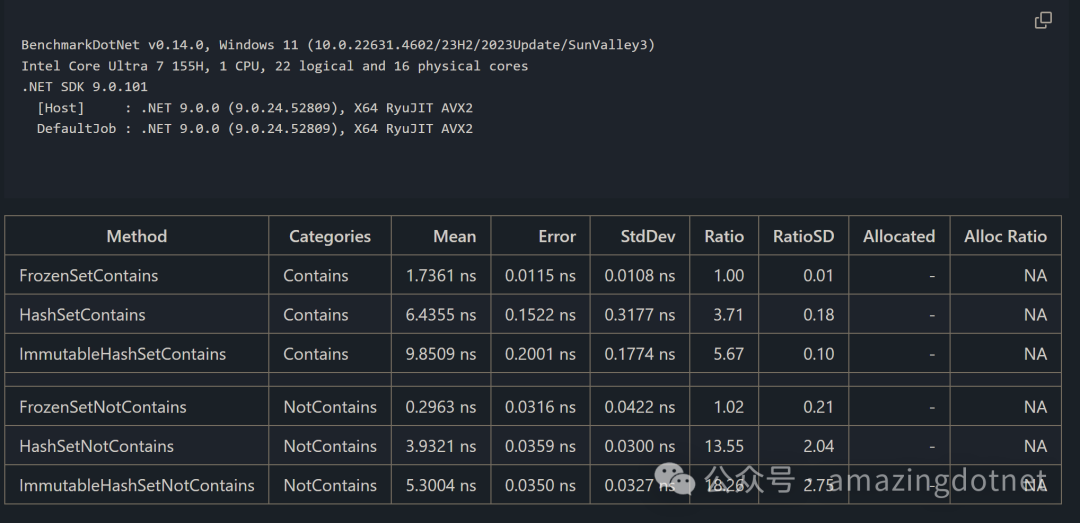Click the StdDev column header
The image size is (1080, 523).
click(648, 236)
